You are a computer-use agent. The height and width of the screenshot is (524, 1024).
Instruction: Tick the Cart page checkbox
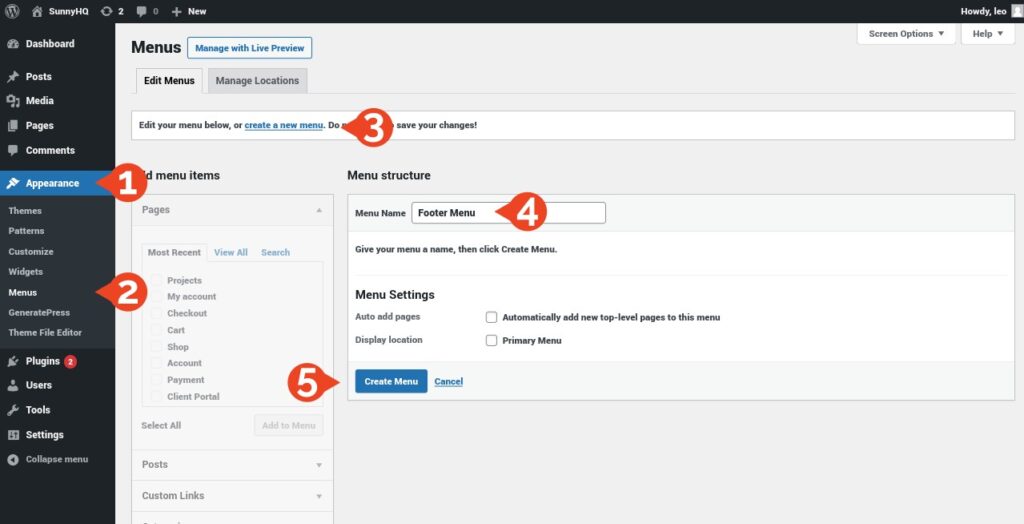[x=156, y=330]
